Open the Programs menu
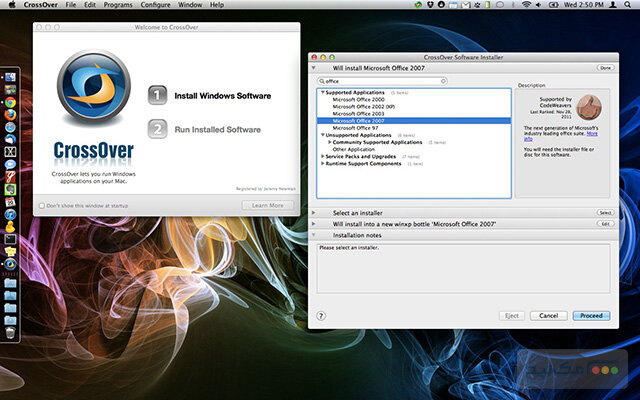 click(118, 5)
